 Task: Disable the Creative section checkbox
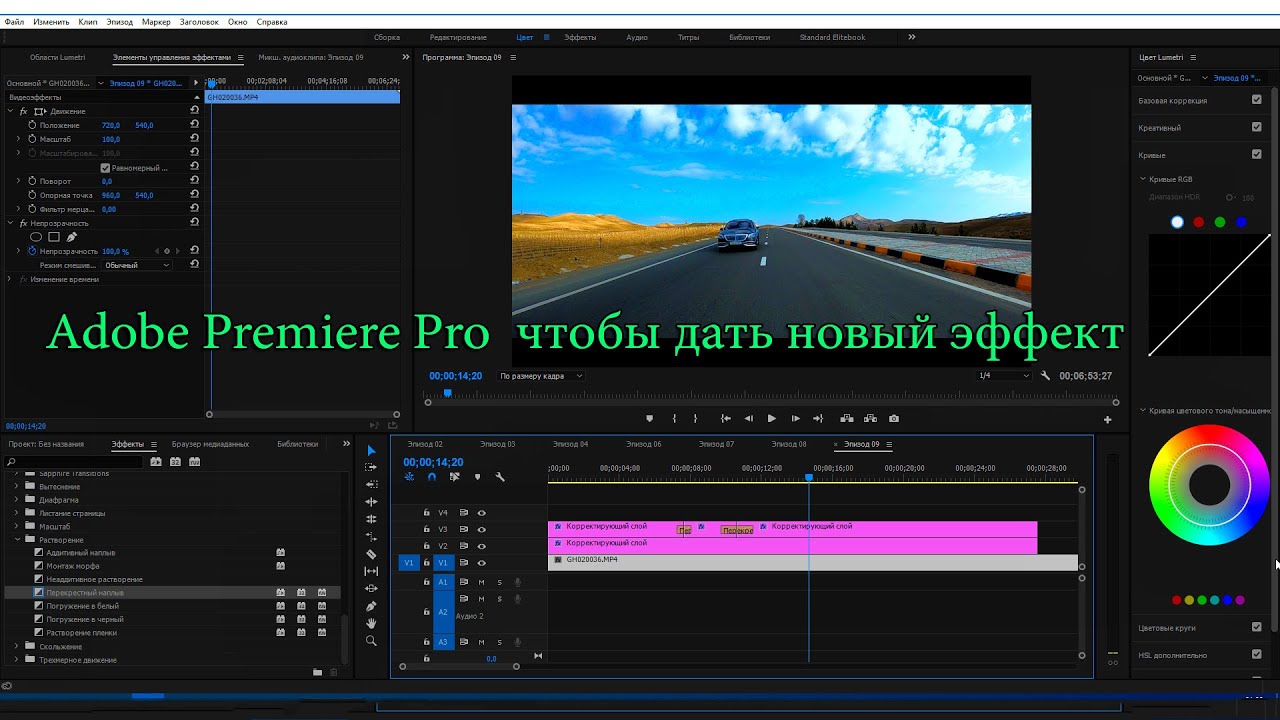tap(1257, 127)
